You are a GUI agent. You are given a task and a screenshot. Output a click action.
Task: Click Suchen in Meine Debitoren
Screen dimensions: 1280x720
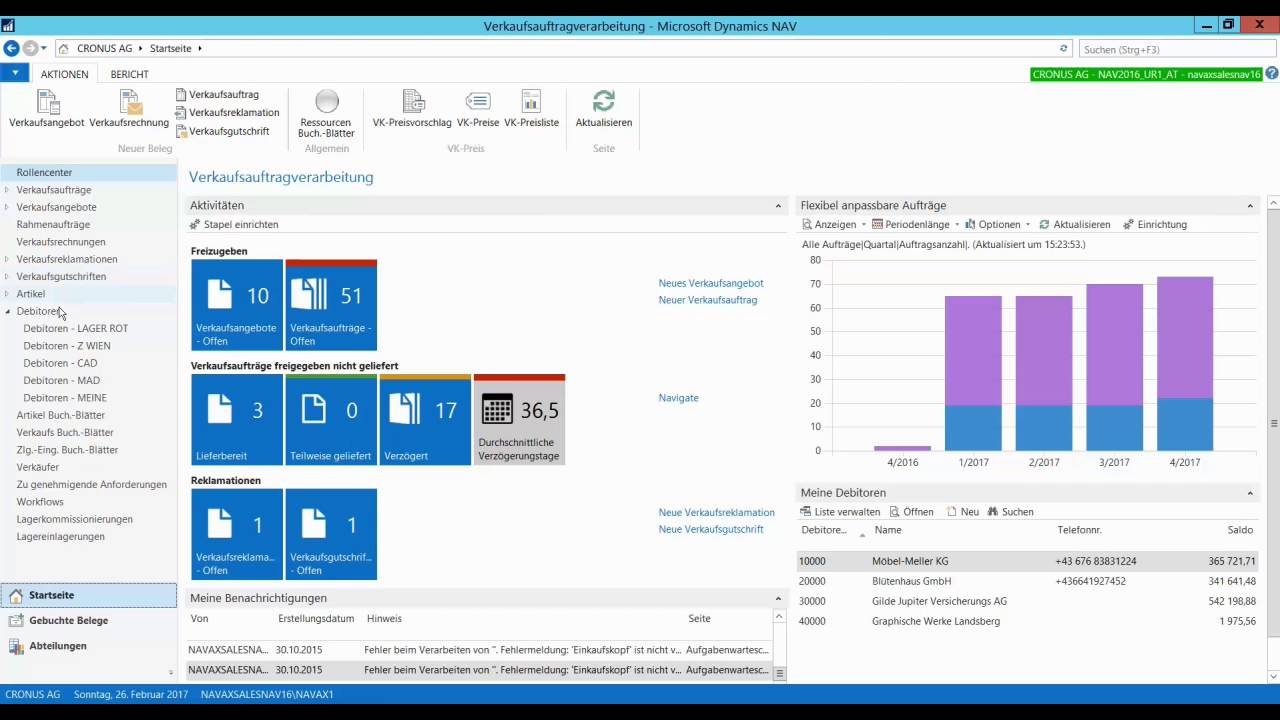(x=1010, y=512)
